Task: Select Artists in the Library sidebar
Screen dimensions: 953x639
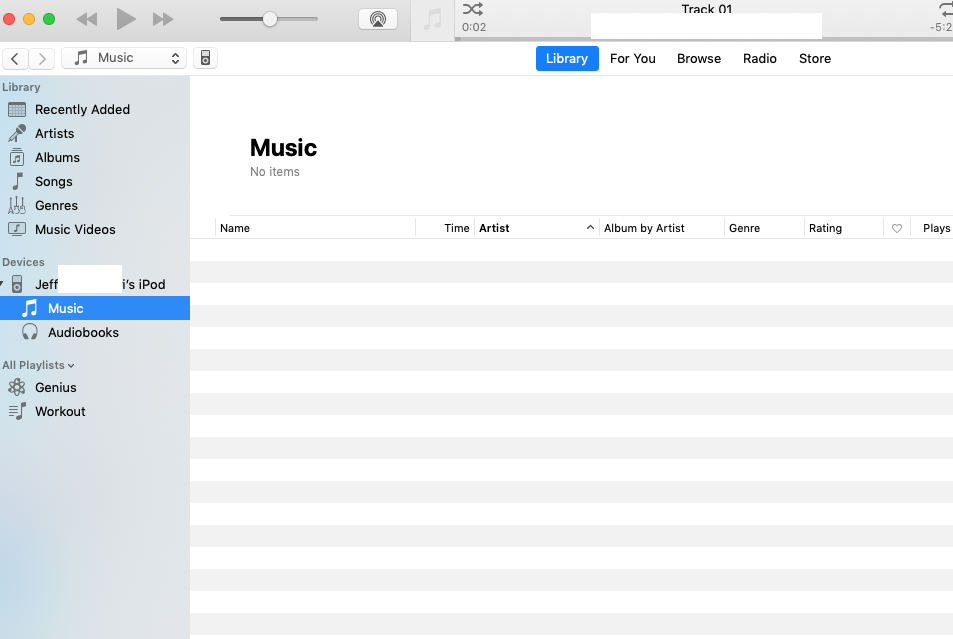Action: point(95,133)
